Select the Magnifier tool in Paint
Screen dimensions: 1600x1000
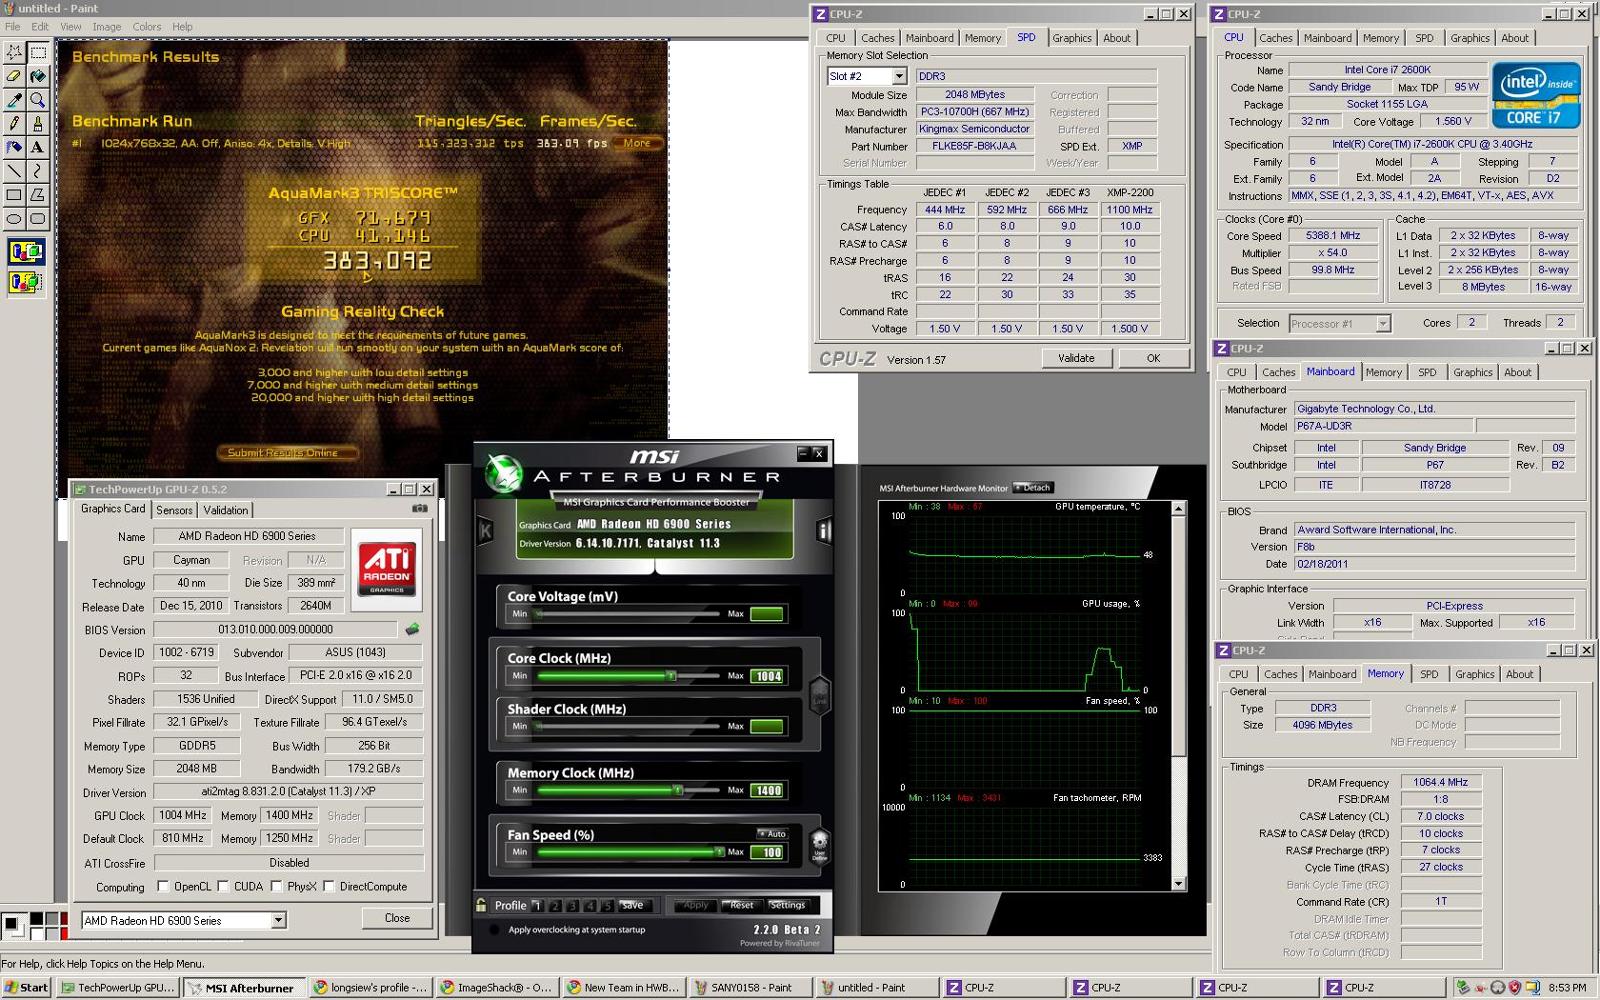click(x=38, y=100)
